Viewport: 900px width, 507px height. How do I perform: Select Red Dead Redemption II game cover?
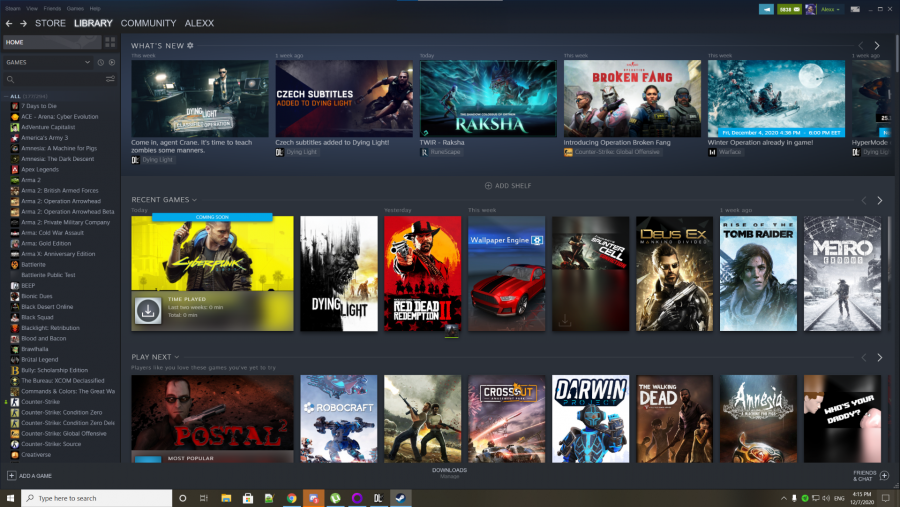423,273
